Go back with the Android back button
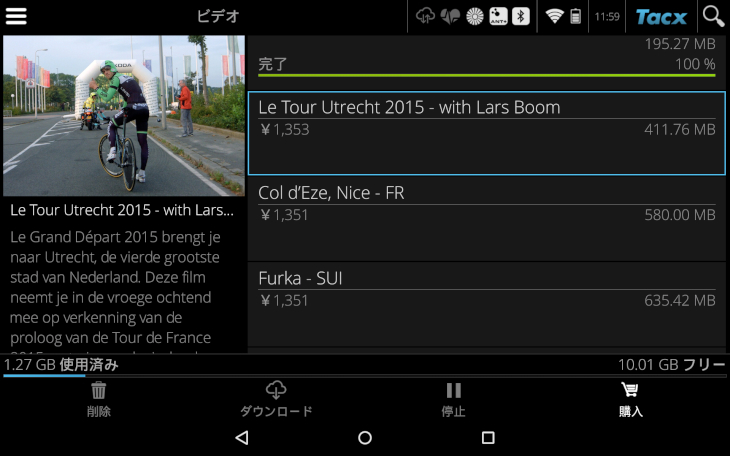 (242, 437)
